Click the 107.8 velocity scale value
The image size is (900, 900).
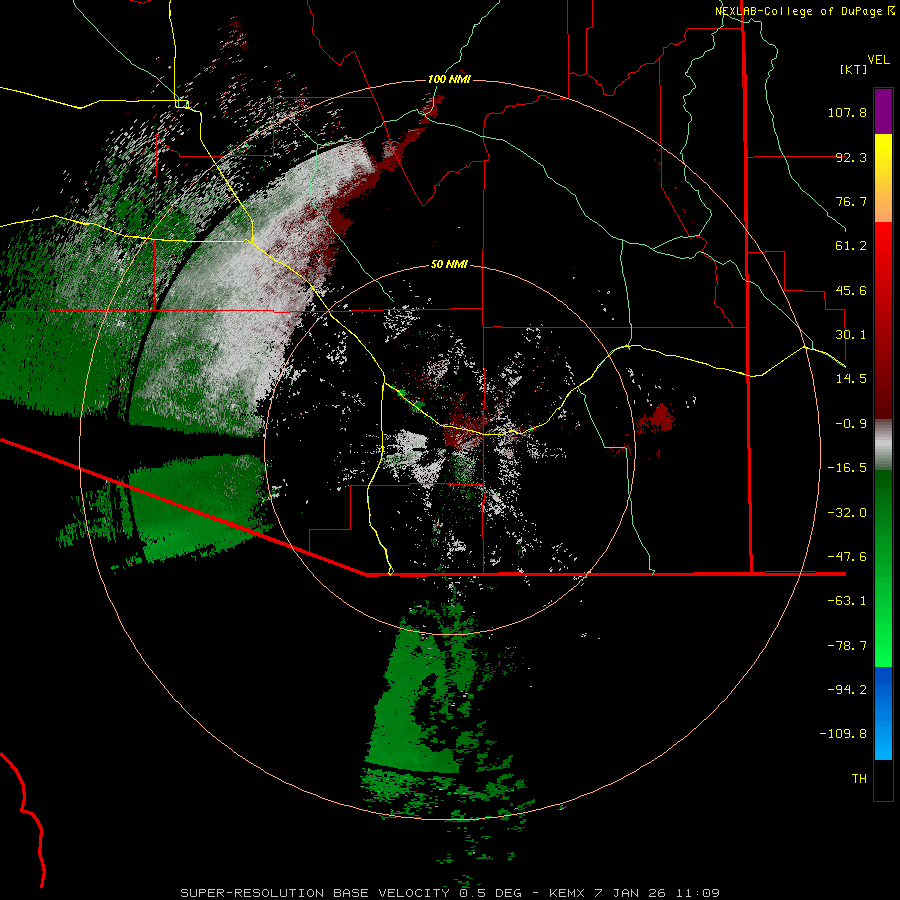click(847, 112)
